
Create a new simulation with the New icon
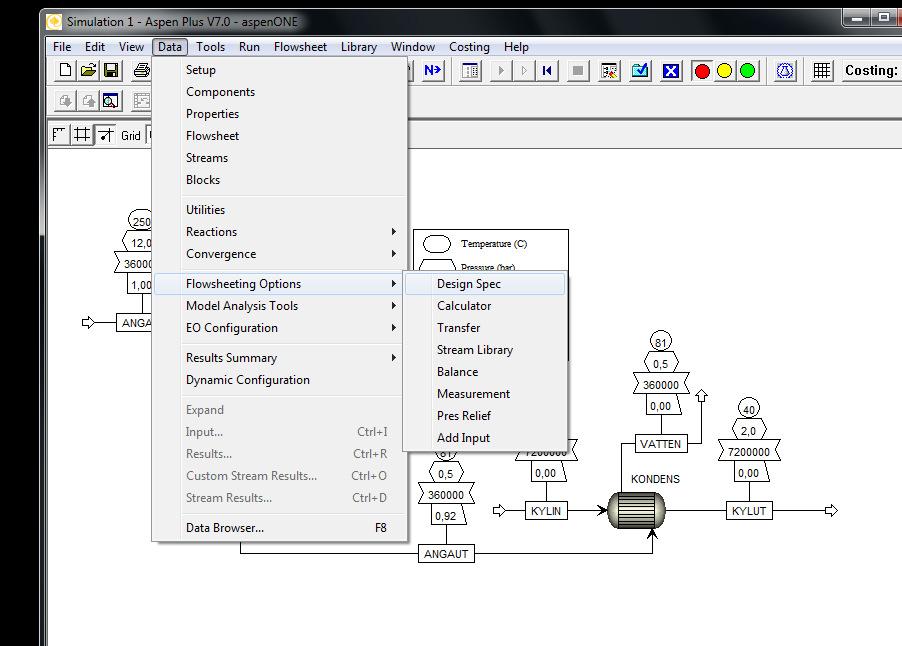66,70
